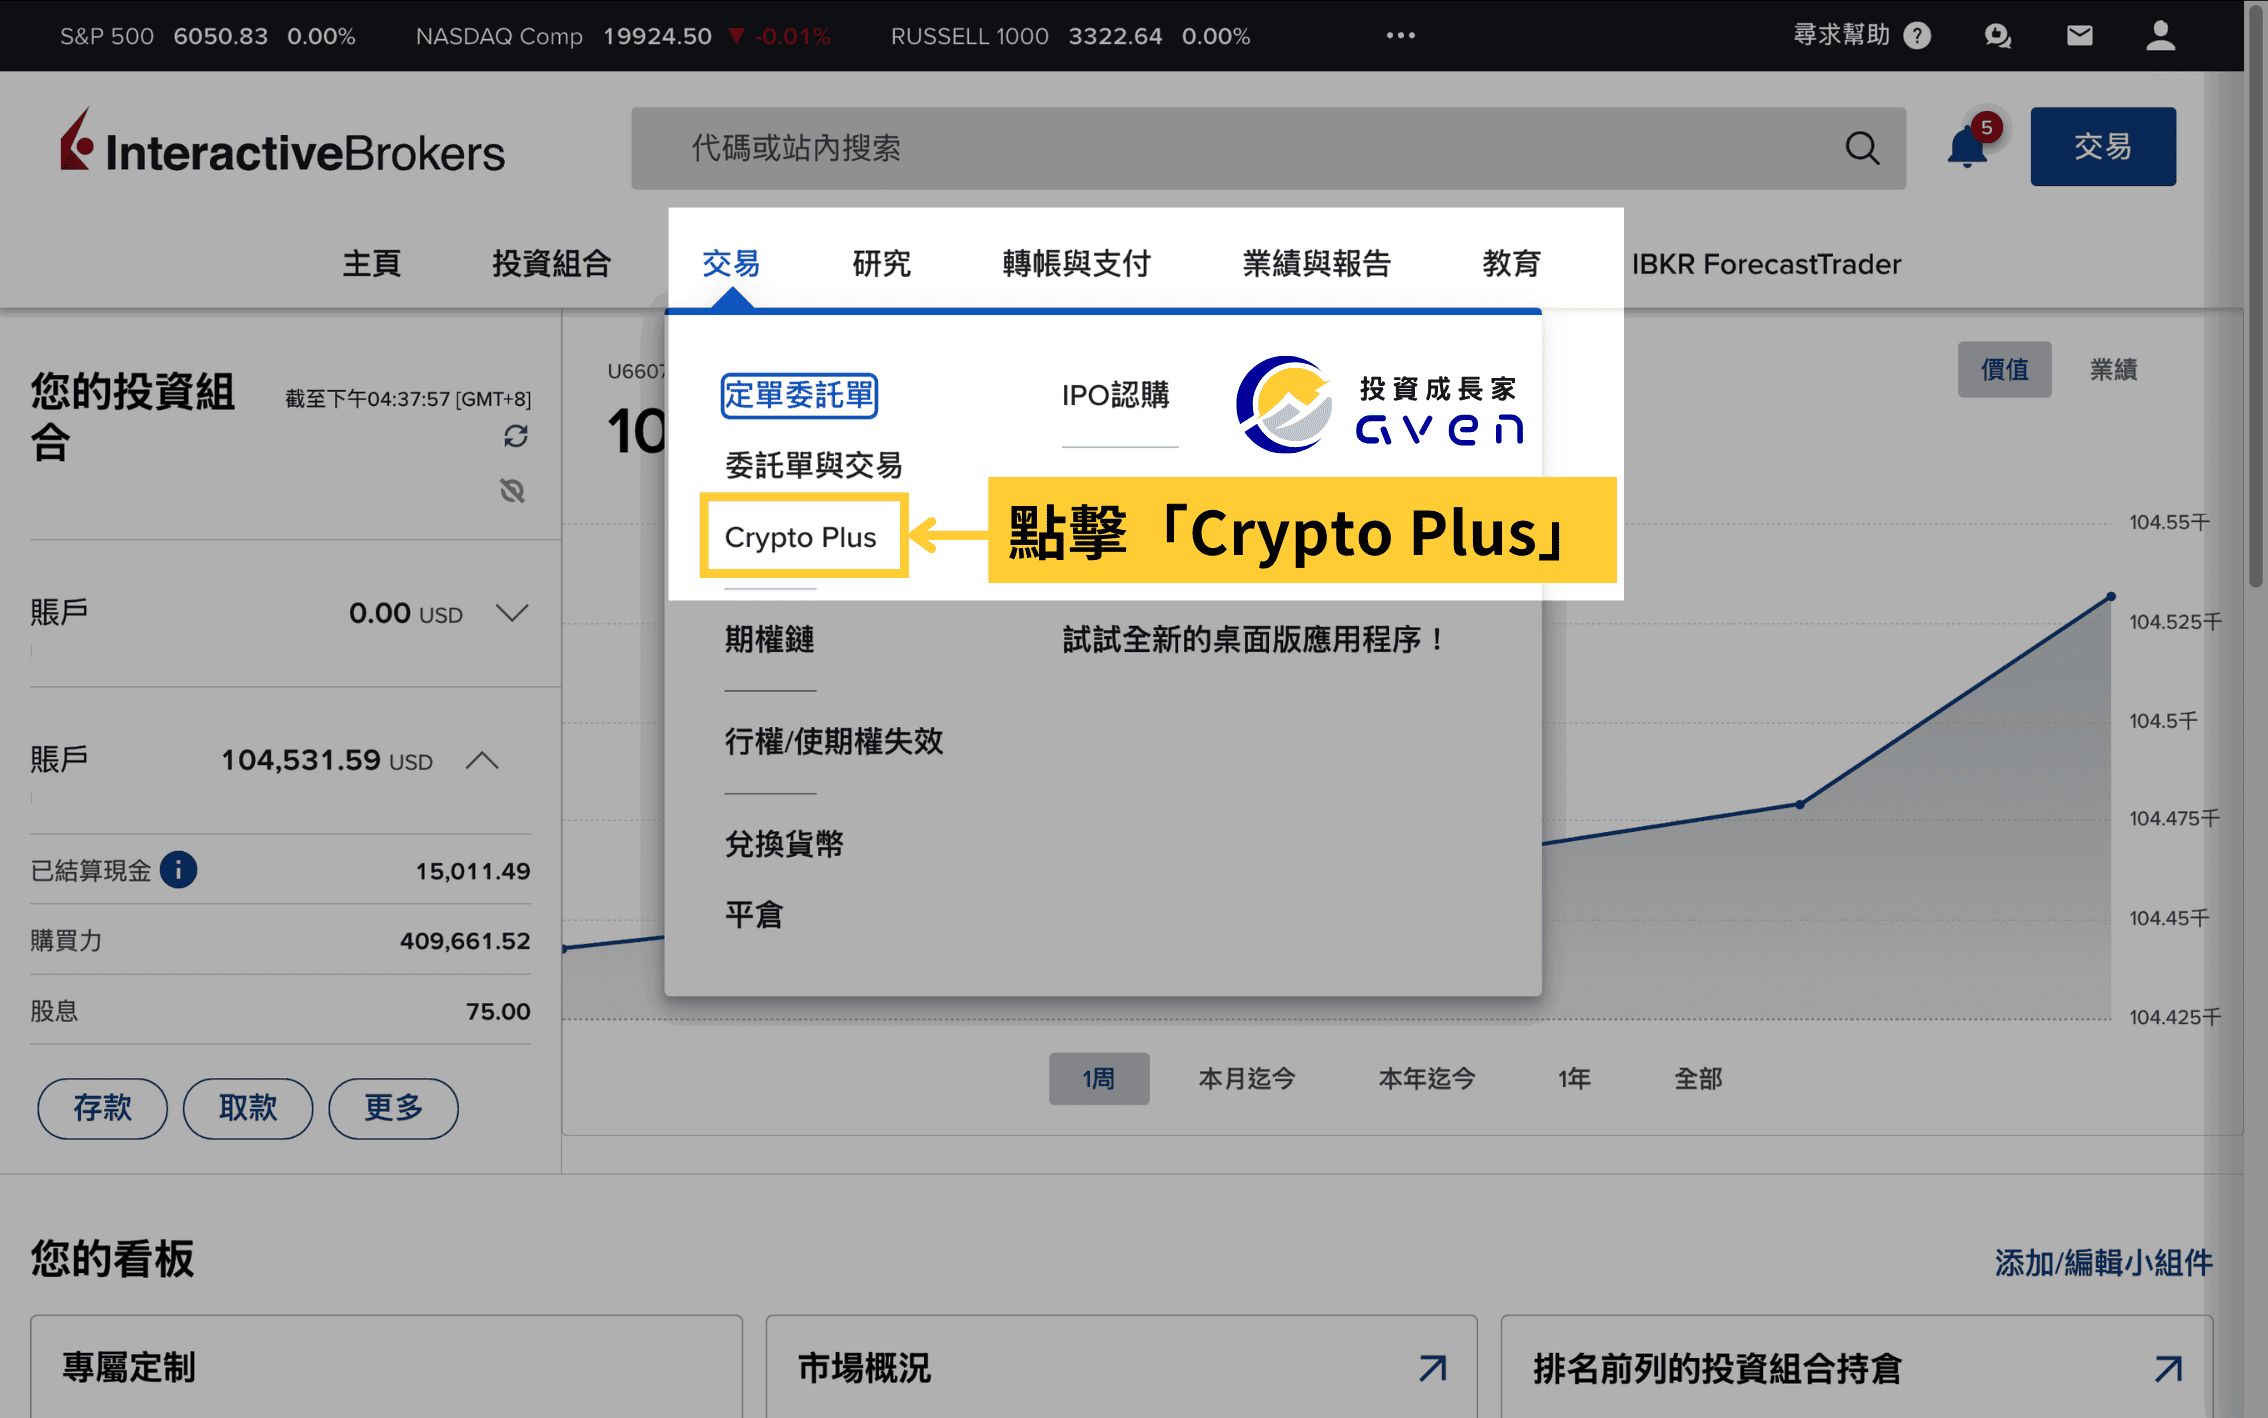Open messages via the mail icon
2268x1418 pixels.
[x=2079, y=35]
